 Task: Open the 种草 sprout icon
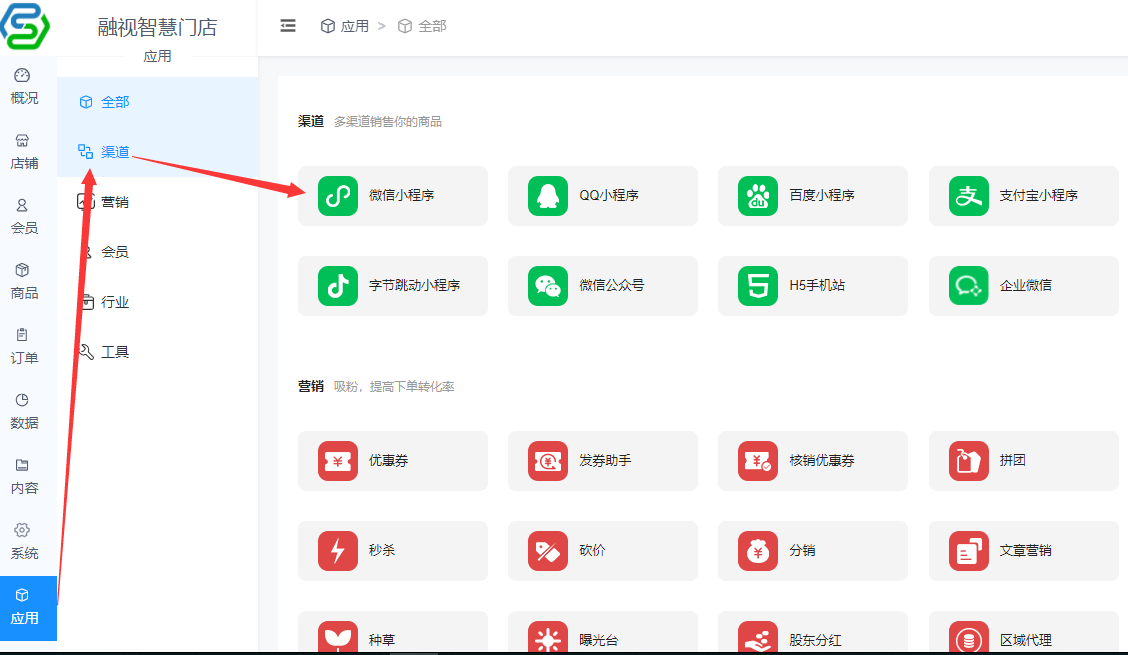(337, 637)
